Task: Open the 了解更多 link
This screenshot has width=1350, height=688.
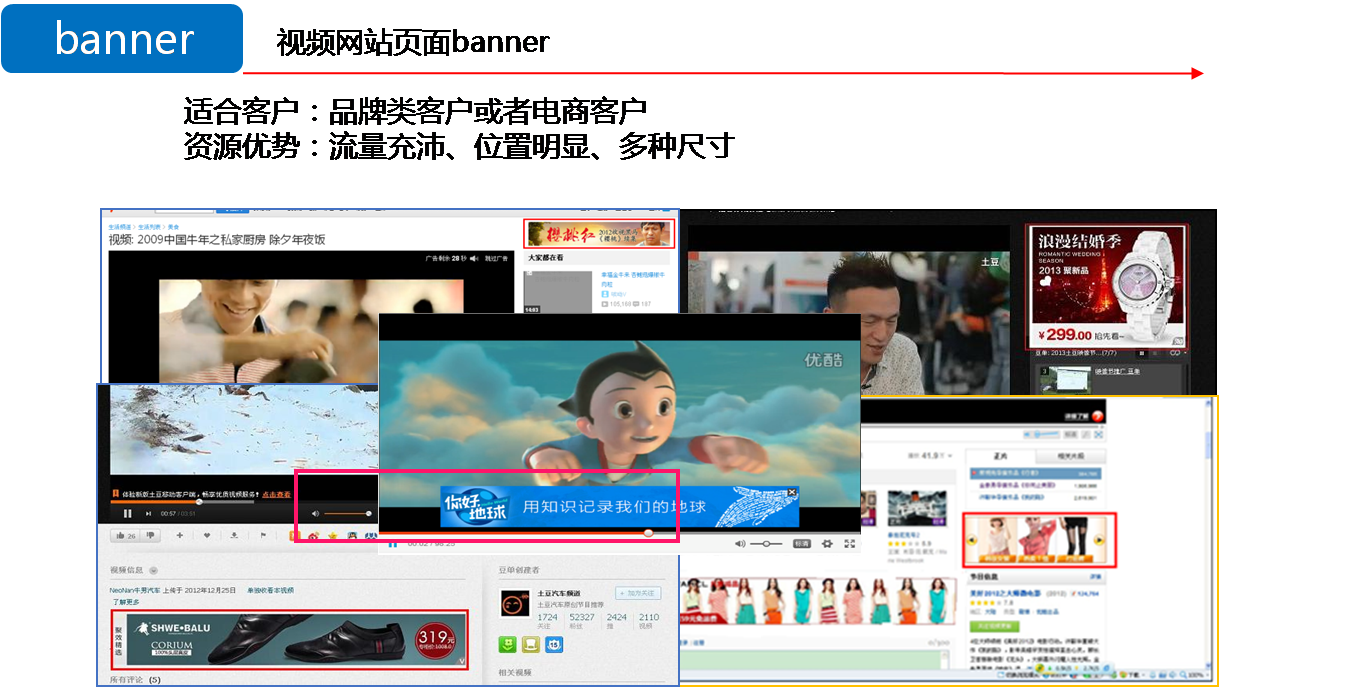Action: pyautogui.click(x=126, y=602)
